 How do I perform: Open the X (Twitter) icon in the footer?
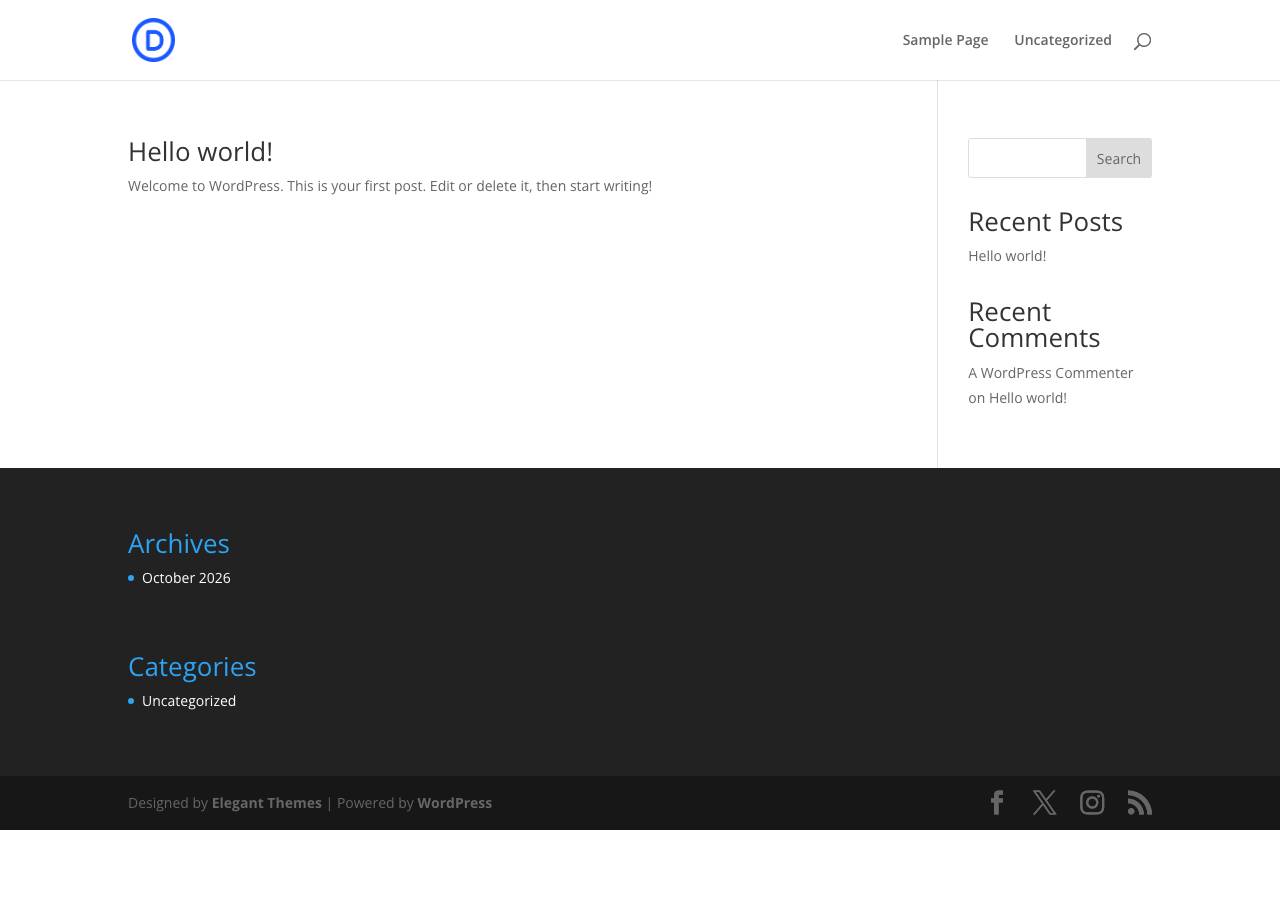click(1044, 803)
